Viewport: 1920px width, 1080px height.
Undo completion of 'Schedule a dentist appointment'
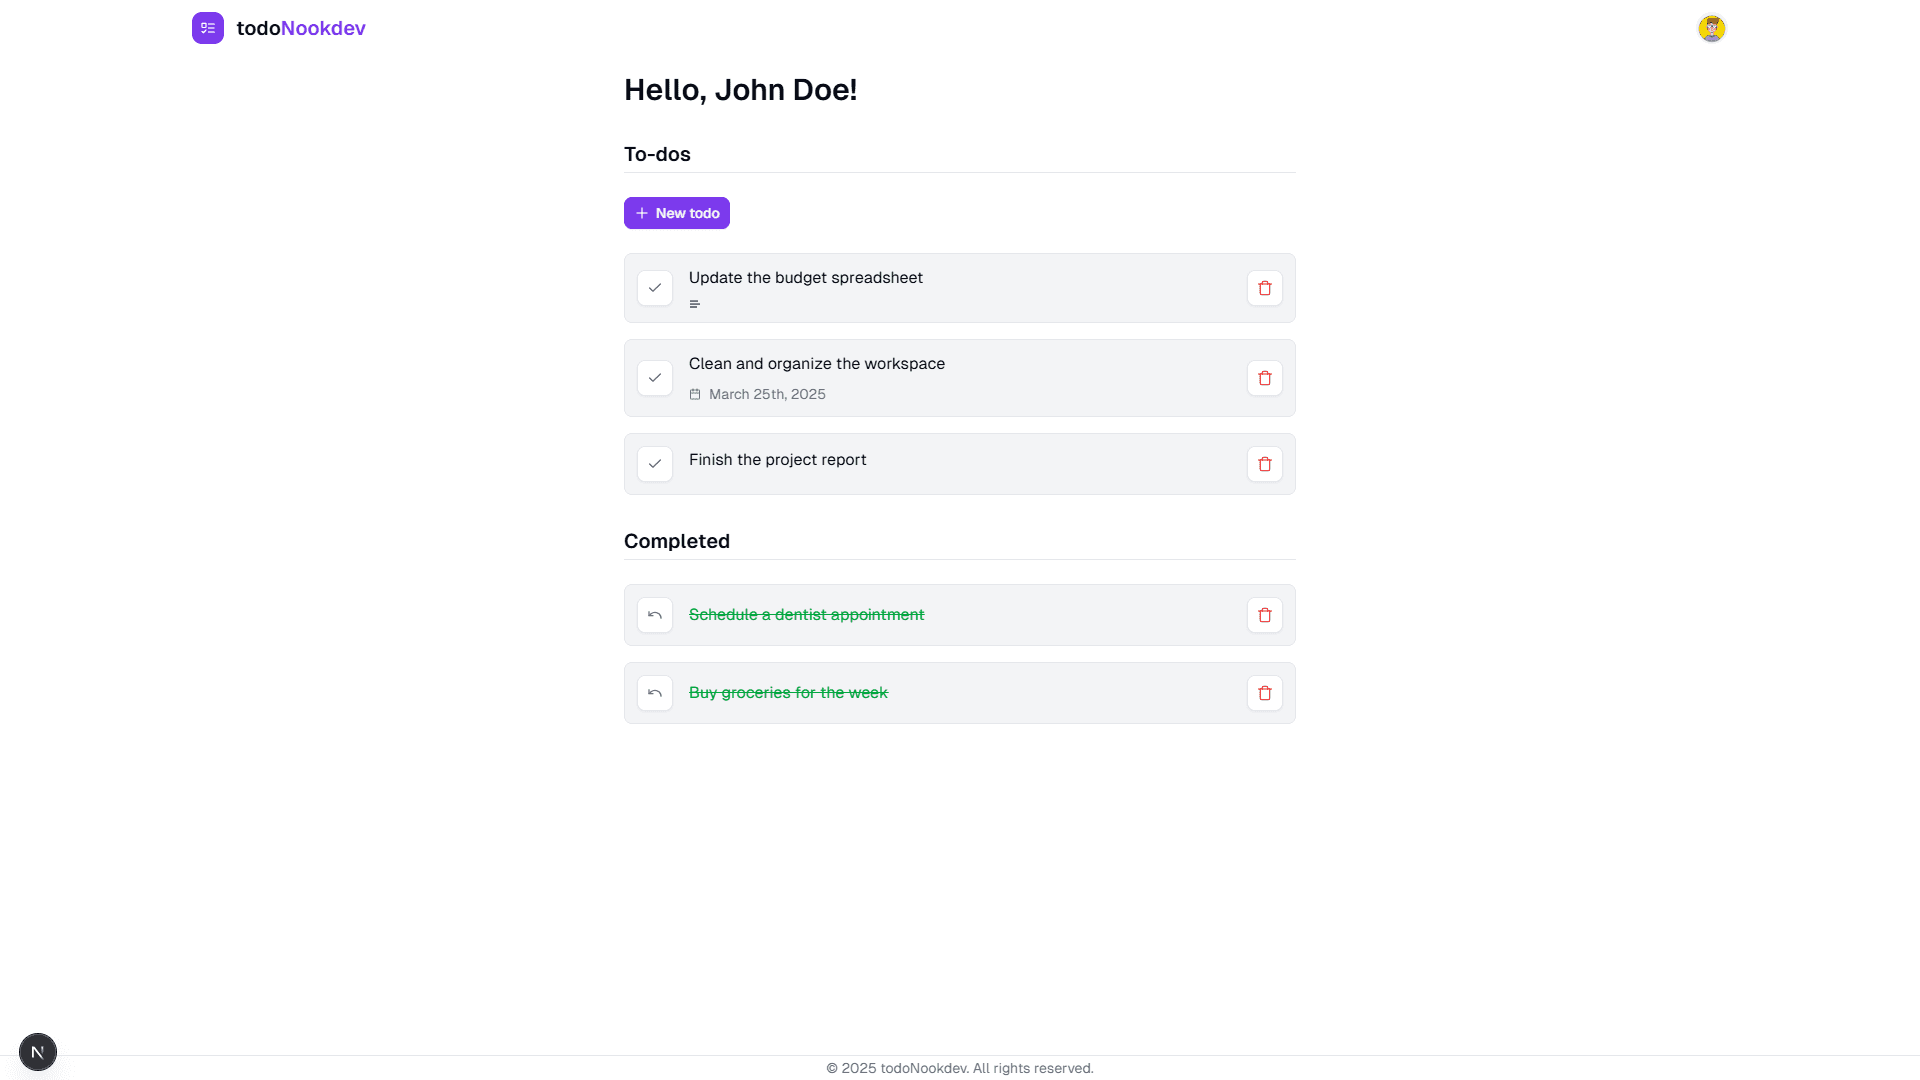click(x=655, y=615)
